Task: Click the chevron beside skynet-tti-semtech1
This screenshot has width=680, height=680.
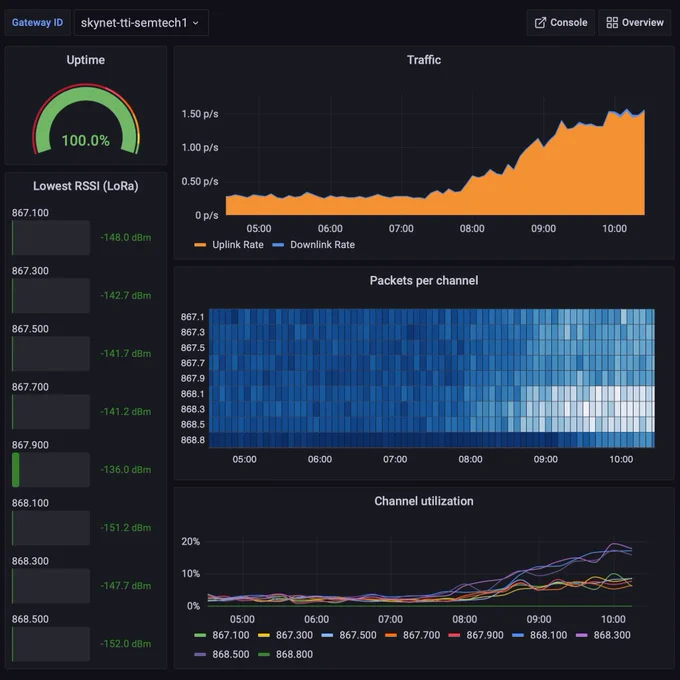Action: click(196, 23)
